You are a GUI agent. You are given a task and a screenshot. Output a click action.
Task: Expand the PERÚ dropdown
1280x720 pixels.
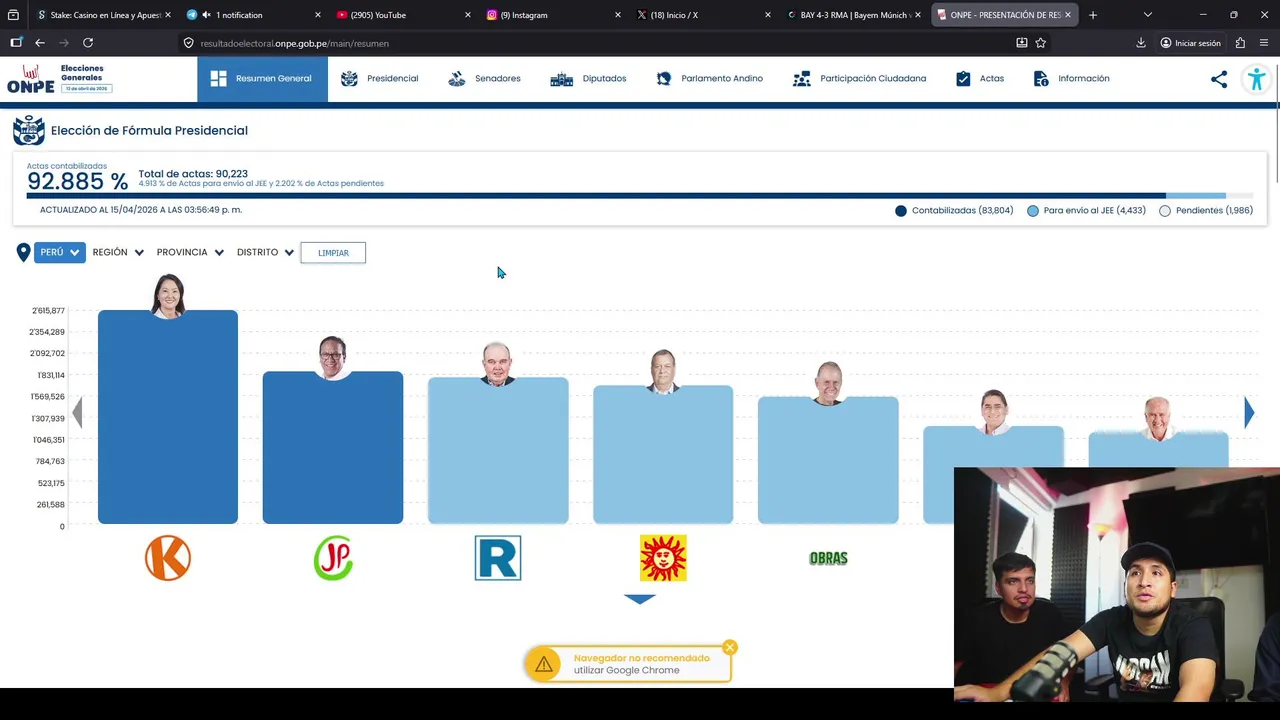60,252
